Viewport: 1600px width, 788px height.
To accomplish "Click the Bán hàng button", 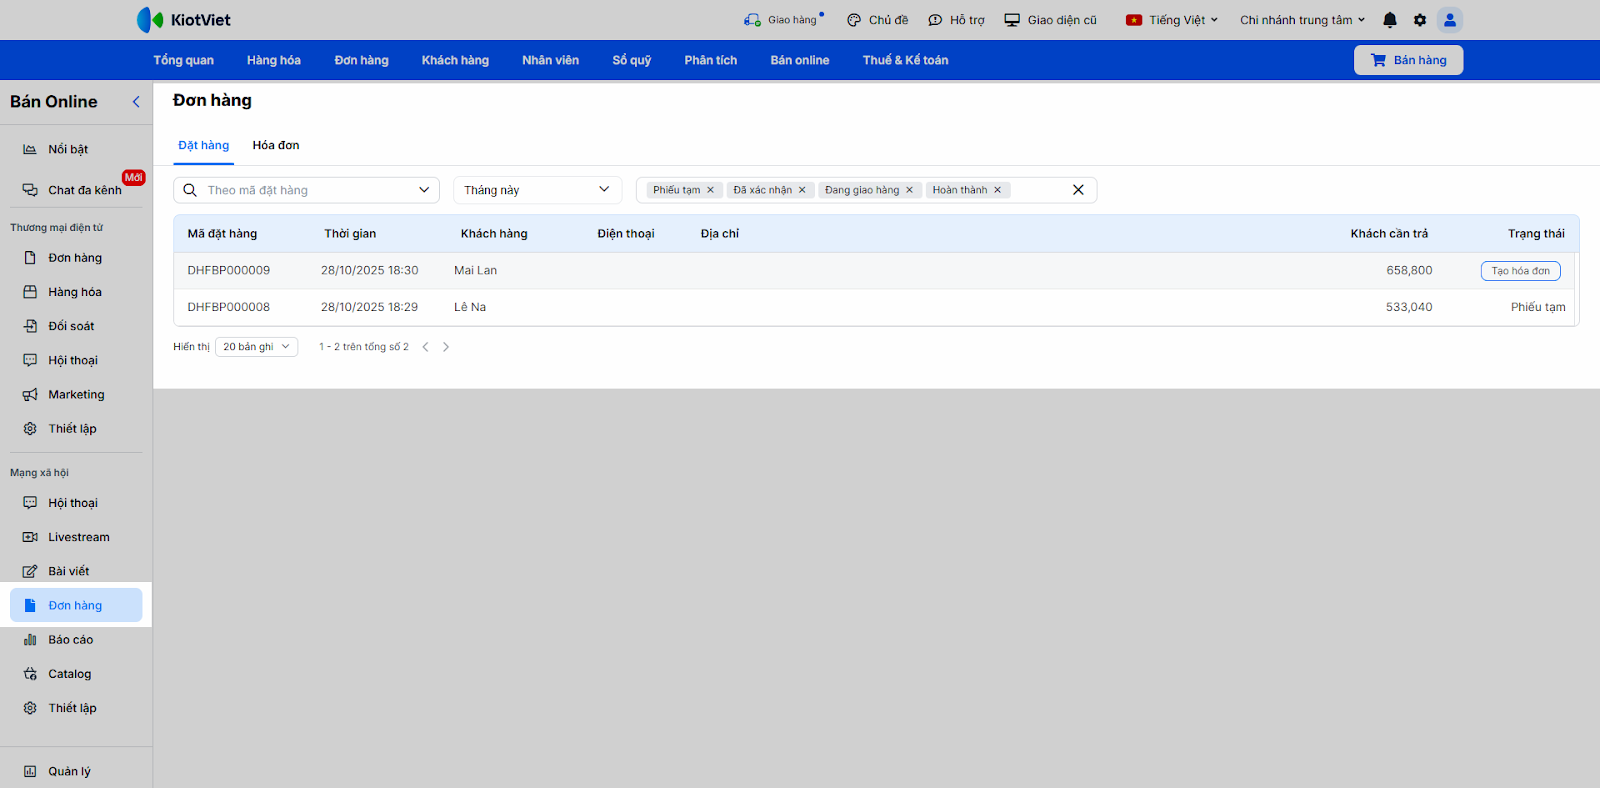I will pos(1408,60).
